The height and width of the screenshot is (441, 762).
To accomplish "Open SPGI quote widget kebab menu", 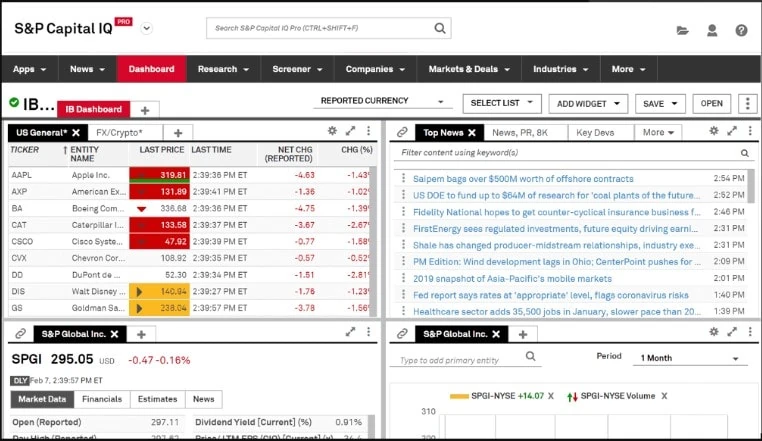I will pyautogui.click(x=368, y=332).
